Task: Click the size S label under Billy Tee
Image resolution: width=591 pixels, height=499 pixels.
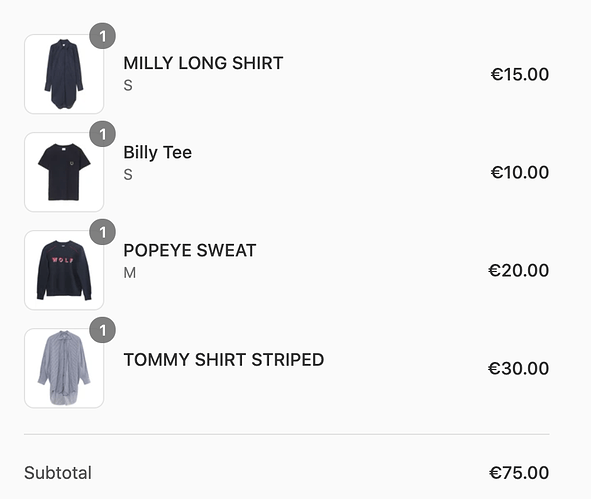Action: pyautogui.click(x=128, y=175)
